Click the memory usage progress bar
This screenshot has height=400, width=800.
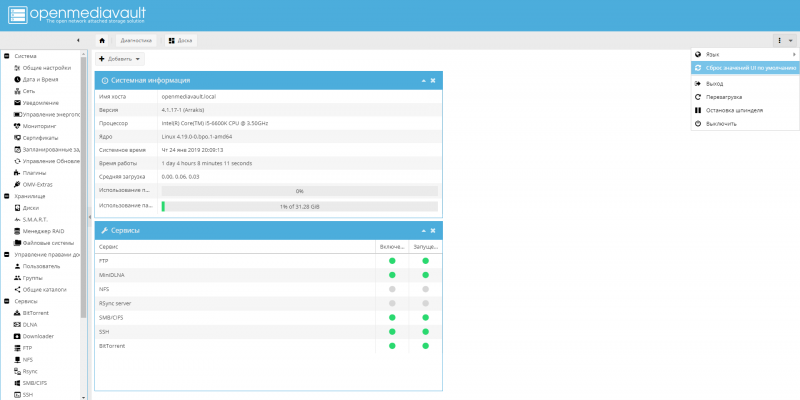299,207
